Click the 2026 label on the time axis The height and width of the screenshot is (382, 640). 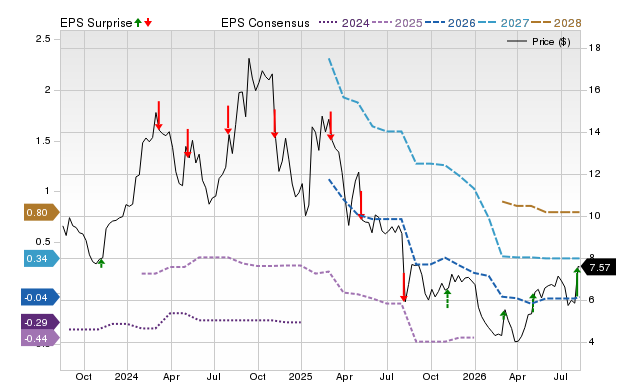click(x=474, y=376)
